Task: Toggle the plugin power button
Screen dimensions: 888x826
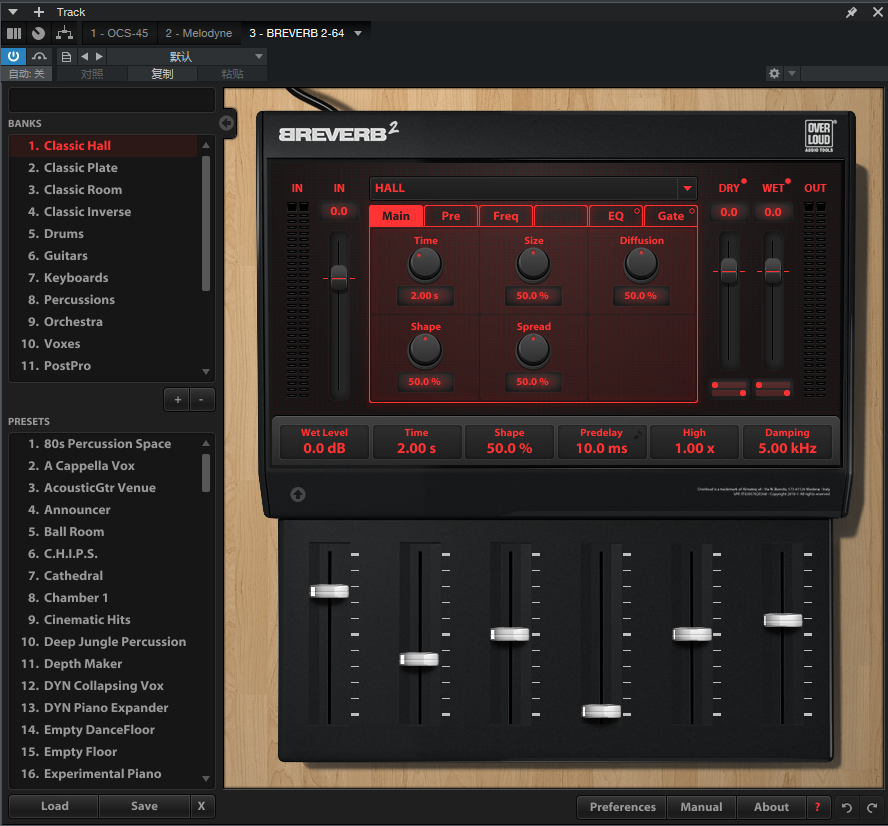Action: tap(14, 56)
